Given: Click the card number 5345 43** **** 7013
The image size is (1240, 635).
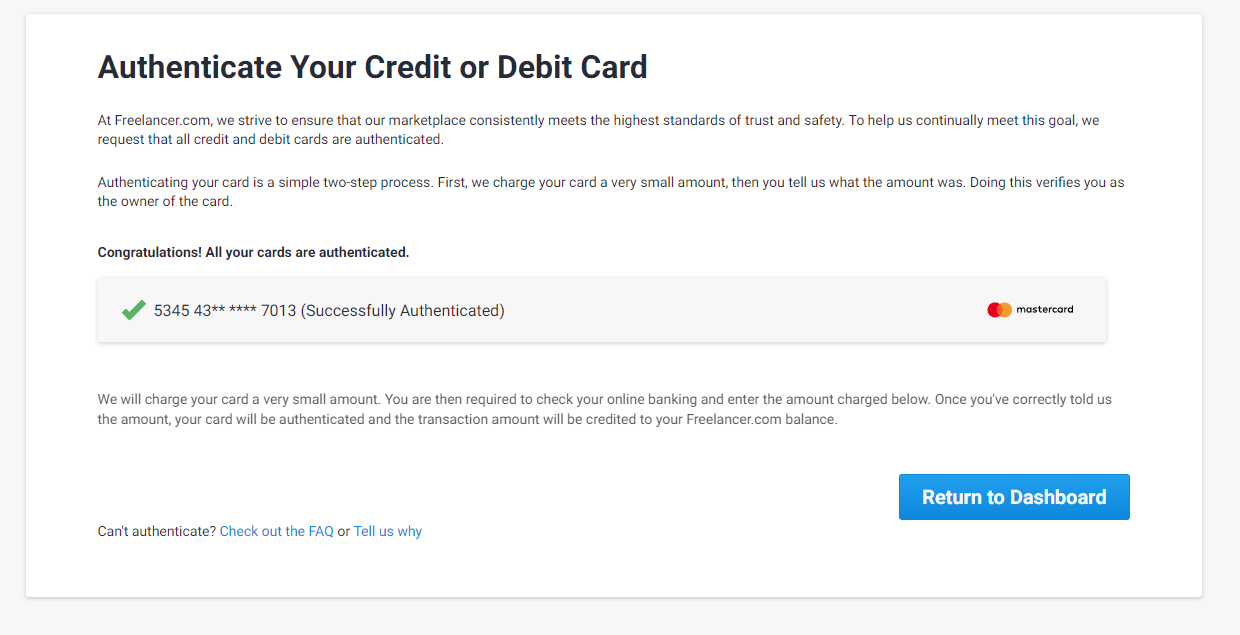Looking at the screenshot, I should (225, 311).
